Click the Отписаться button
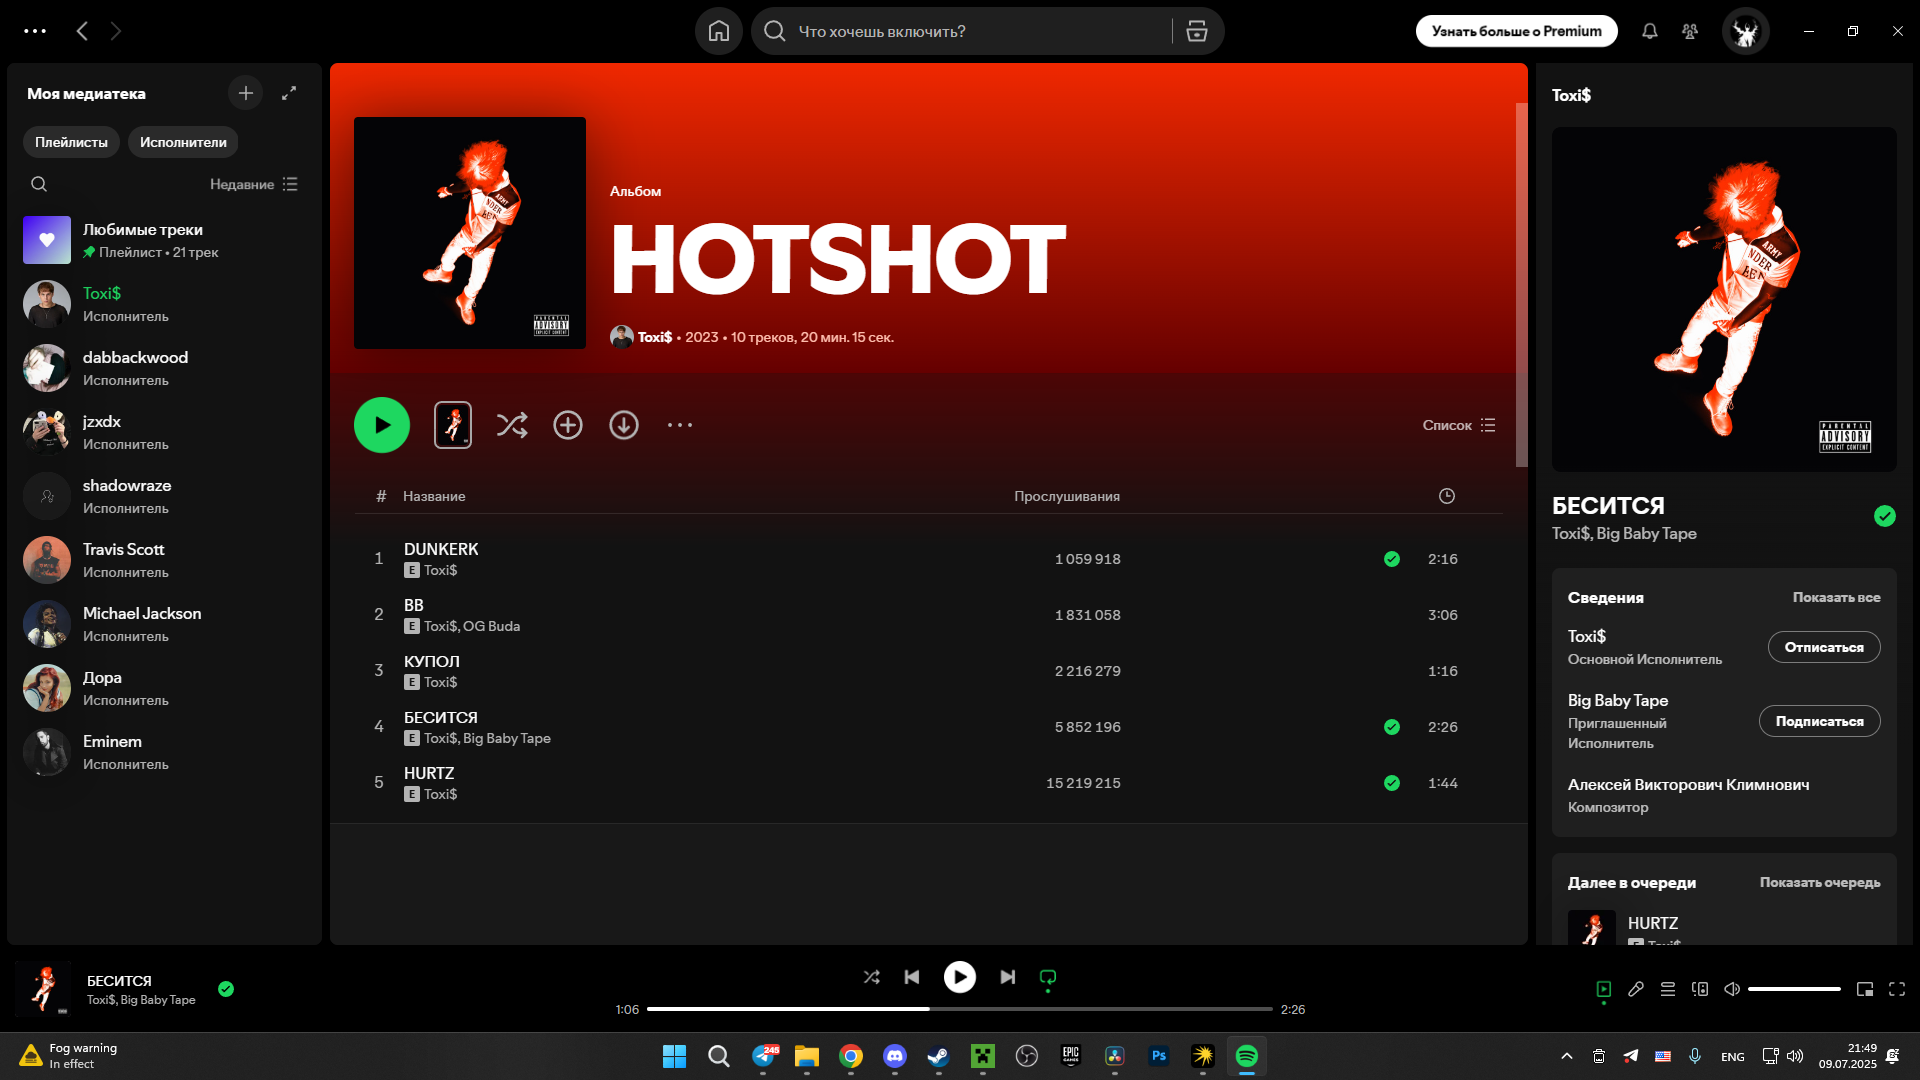Screen dimensions: 1920x1080 tap(1824, 647)
